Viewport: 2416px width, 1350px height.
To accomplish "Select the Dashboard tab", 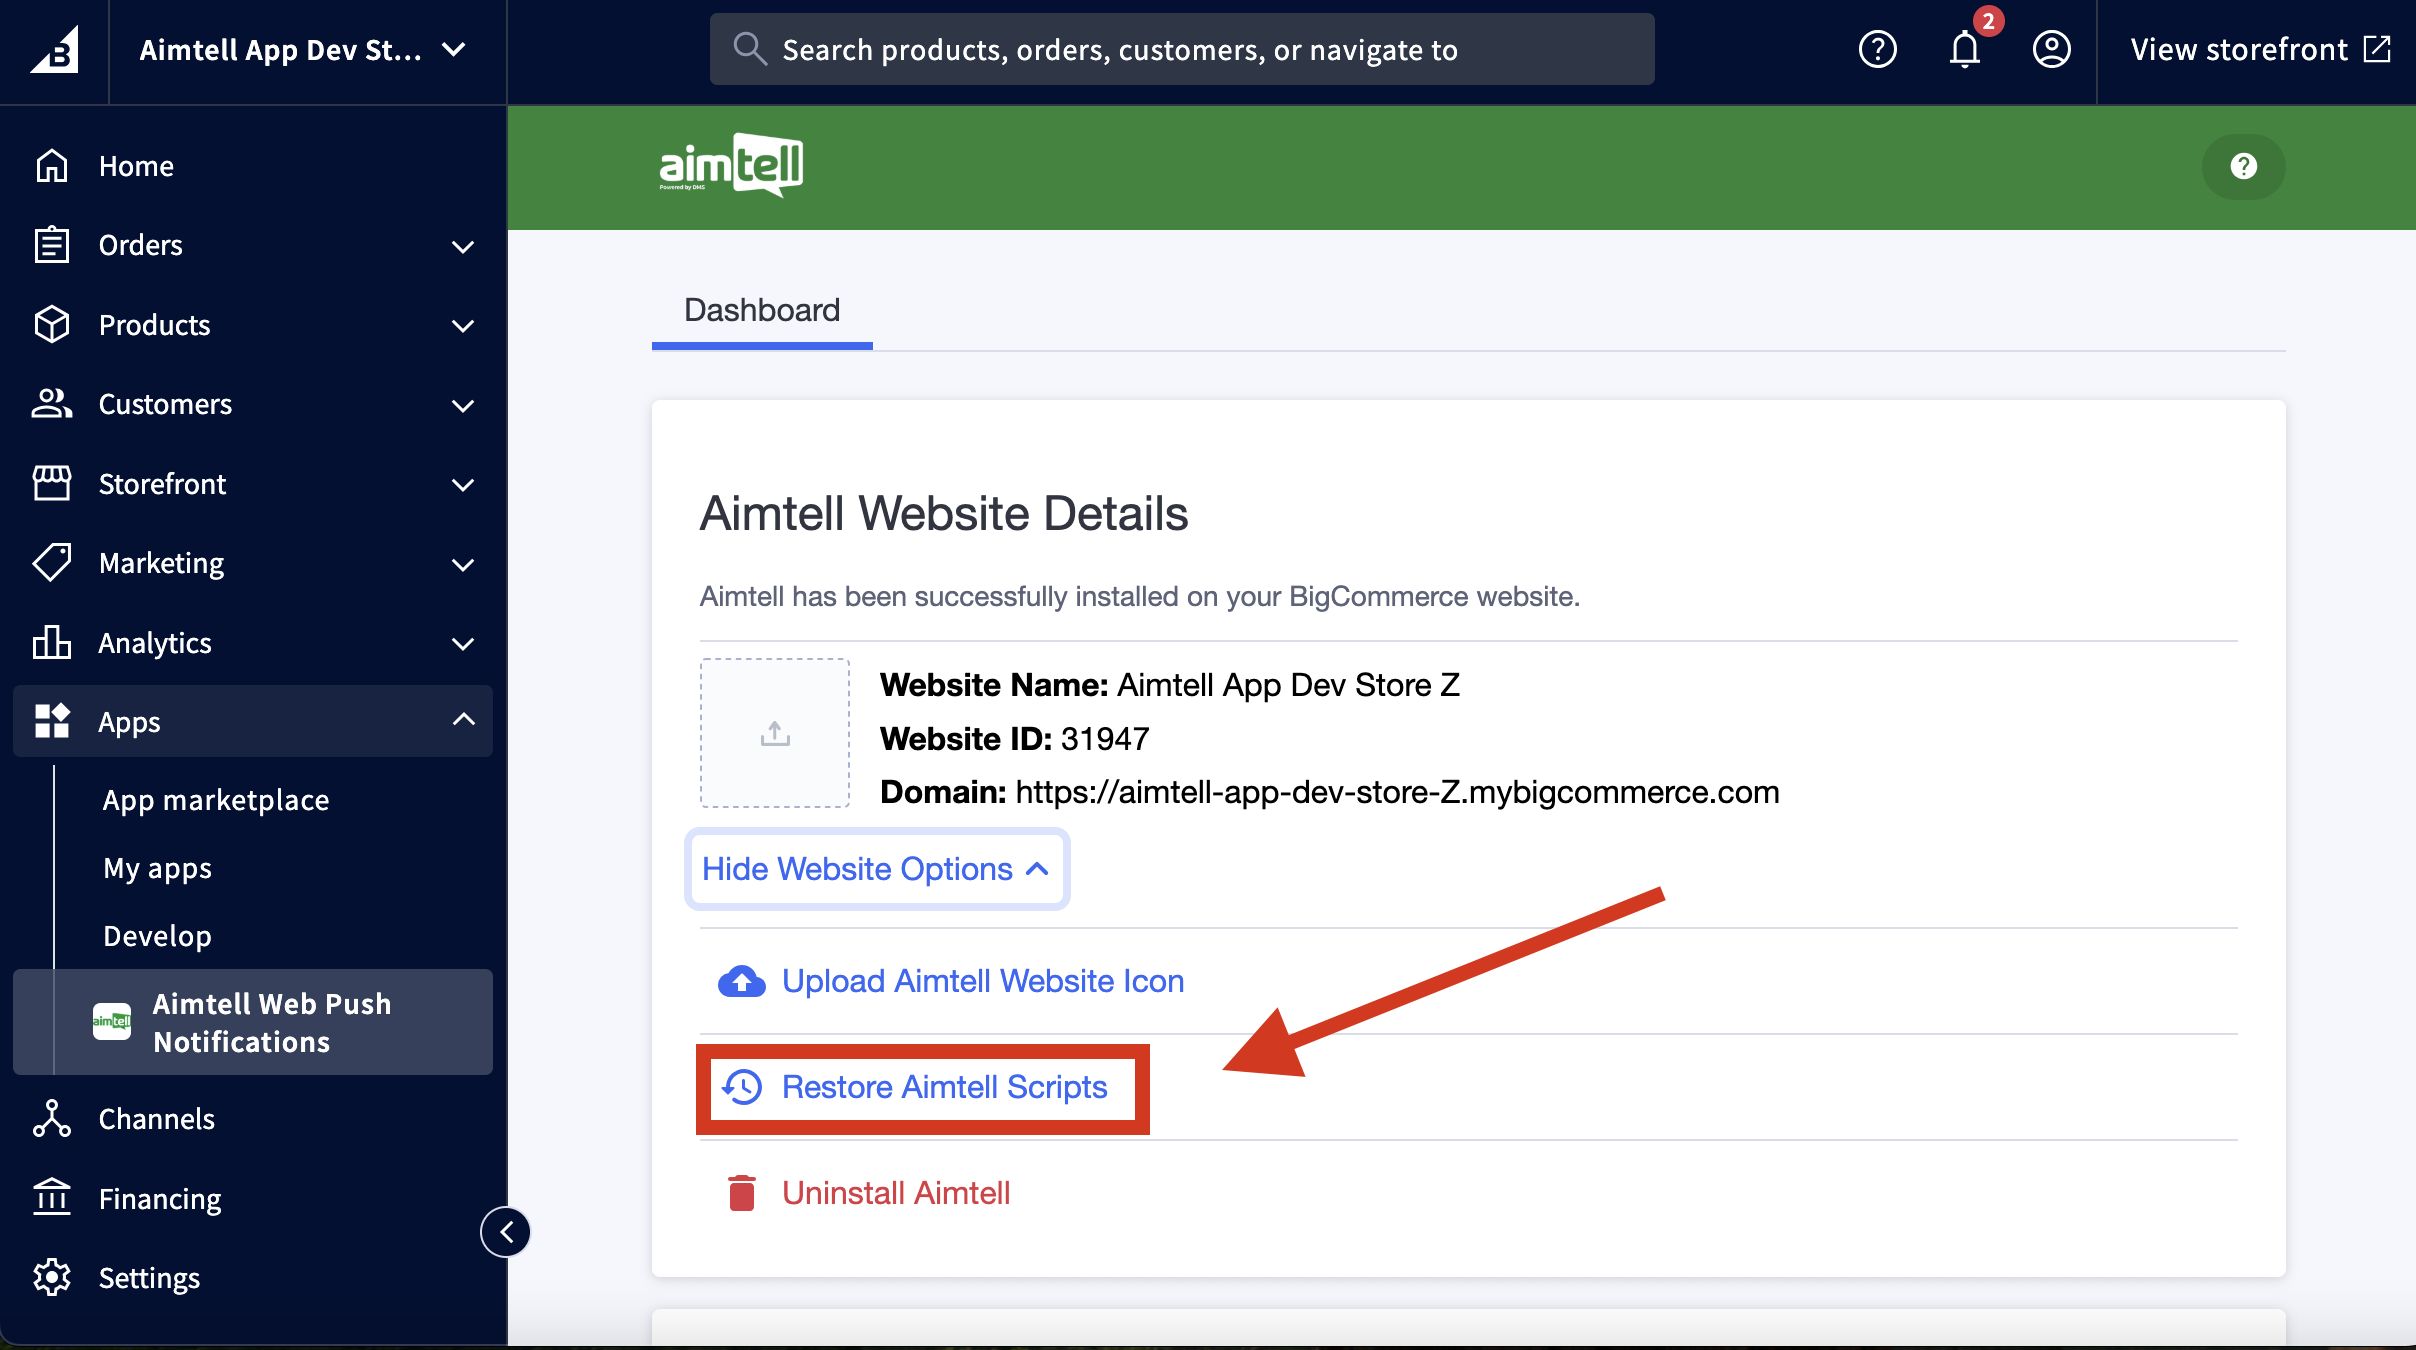I will point(761,311).
